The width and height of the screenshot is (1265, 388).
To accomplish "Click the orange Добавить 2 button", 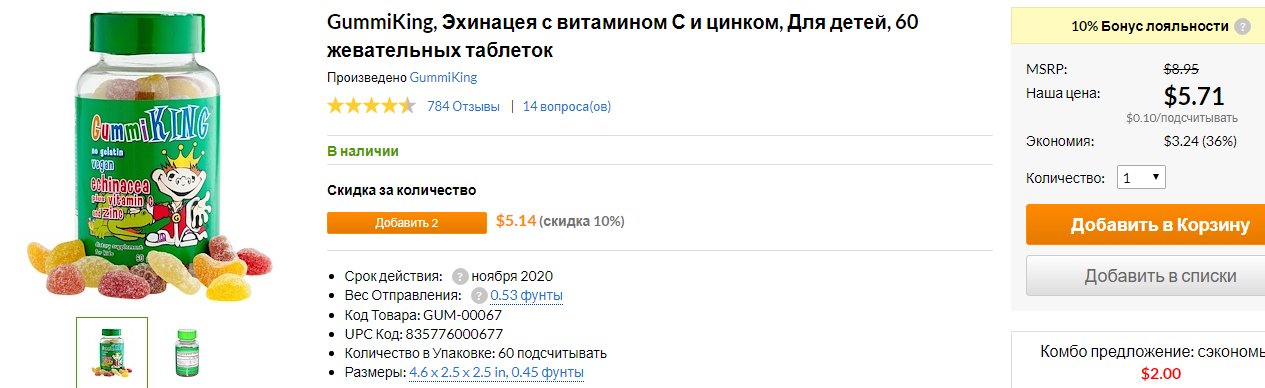I will [x=406, y=222].
